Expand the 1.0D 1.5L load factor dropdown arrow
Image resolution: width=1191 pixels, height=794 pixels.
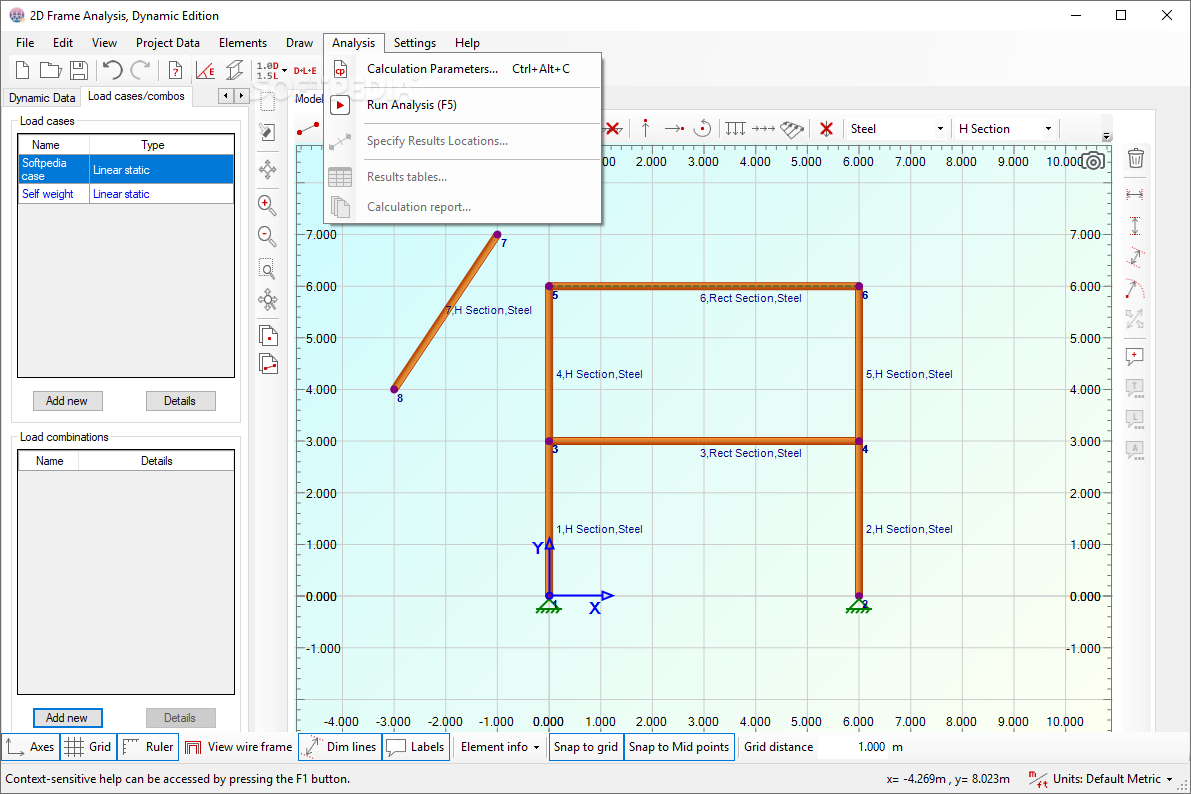tap(285, 71)
